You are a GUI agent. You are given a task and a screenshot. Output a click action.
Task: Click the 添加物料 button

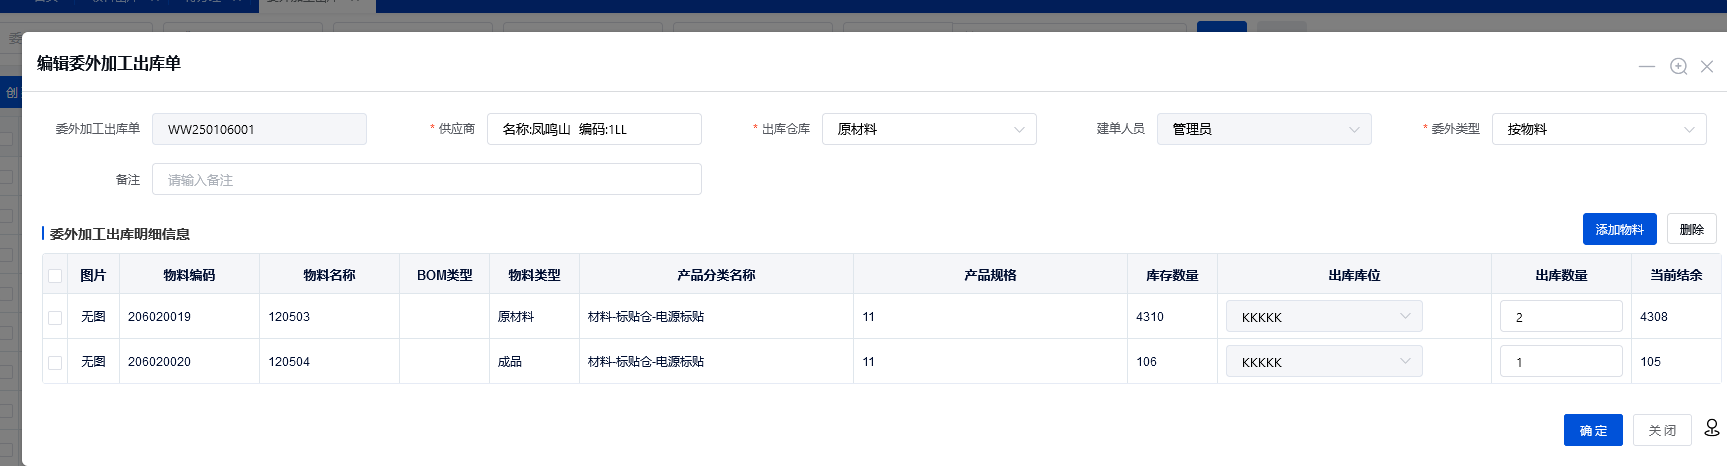pos(1619,229)
